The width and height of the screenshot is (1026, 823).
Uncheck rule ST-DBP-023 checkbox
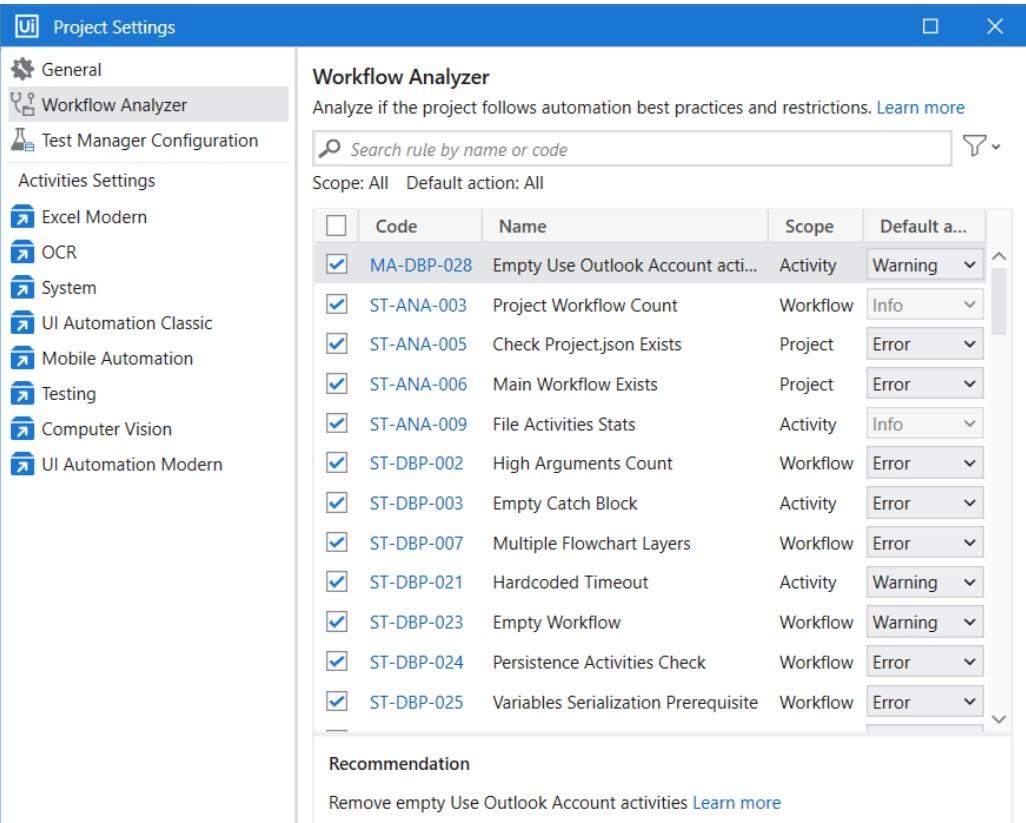click(336, 622)
